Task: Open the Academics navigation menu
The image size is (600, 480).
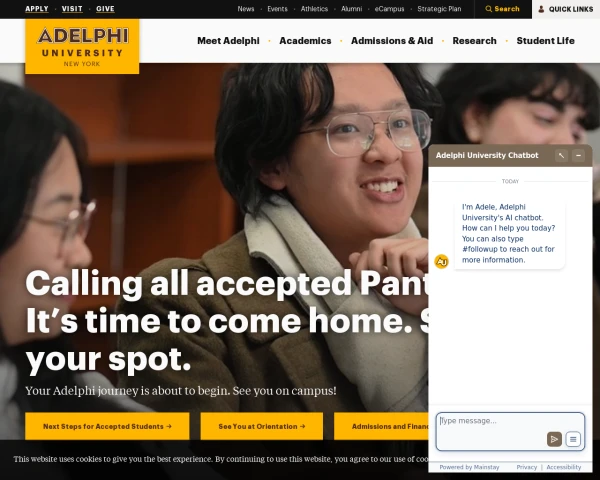Action: point(305,41)
